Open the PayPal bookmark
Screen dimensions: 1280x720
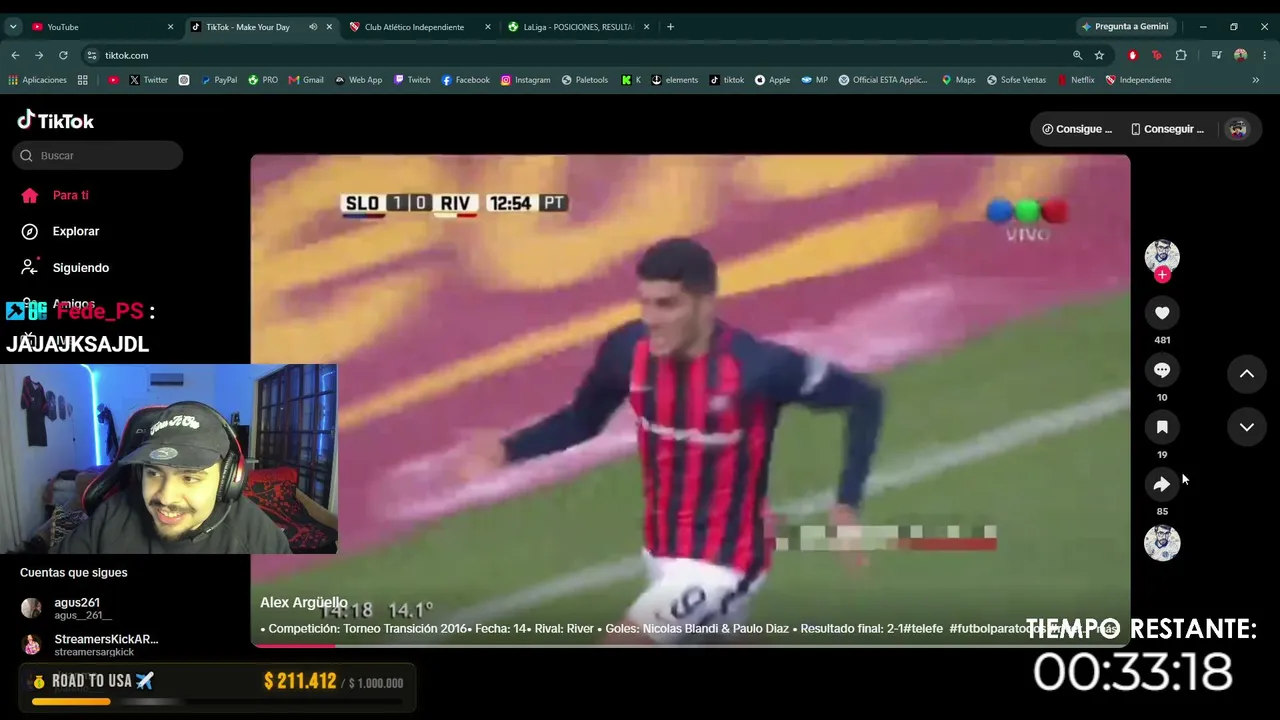tap(218, 80)
